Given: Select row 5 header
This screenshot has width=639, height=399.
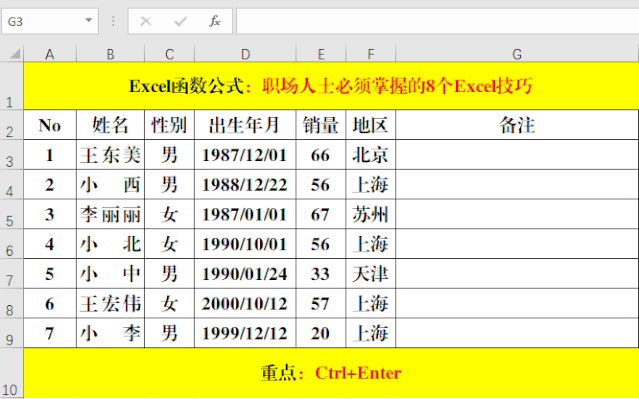Looking at the screenshot, I should pos(11,214).
